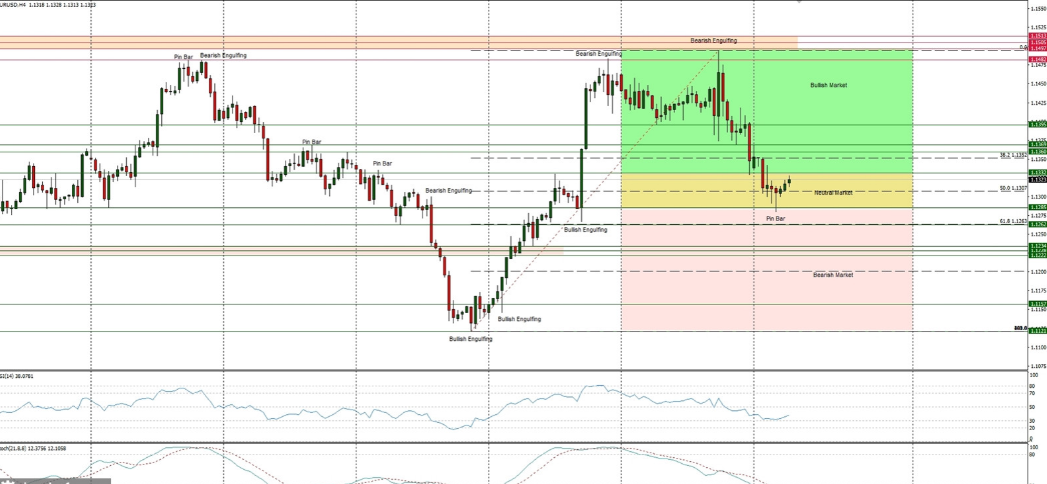
Task: Select the 50.0 Fibonacci level label
Action: coord(1013,188)
